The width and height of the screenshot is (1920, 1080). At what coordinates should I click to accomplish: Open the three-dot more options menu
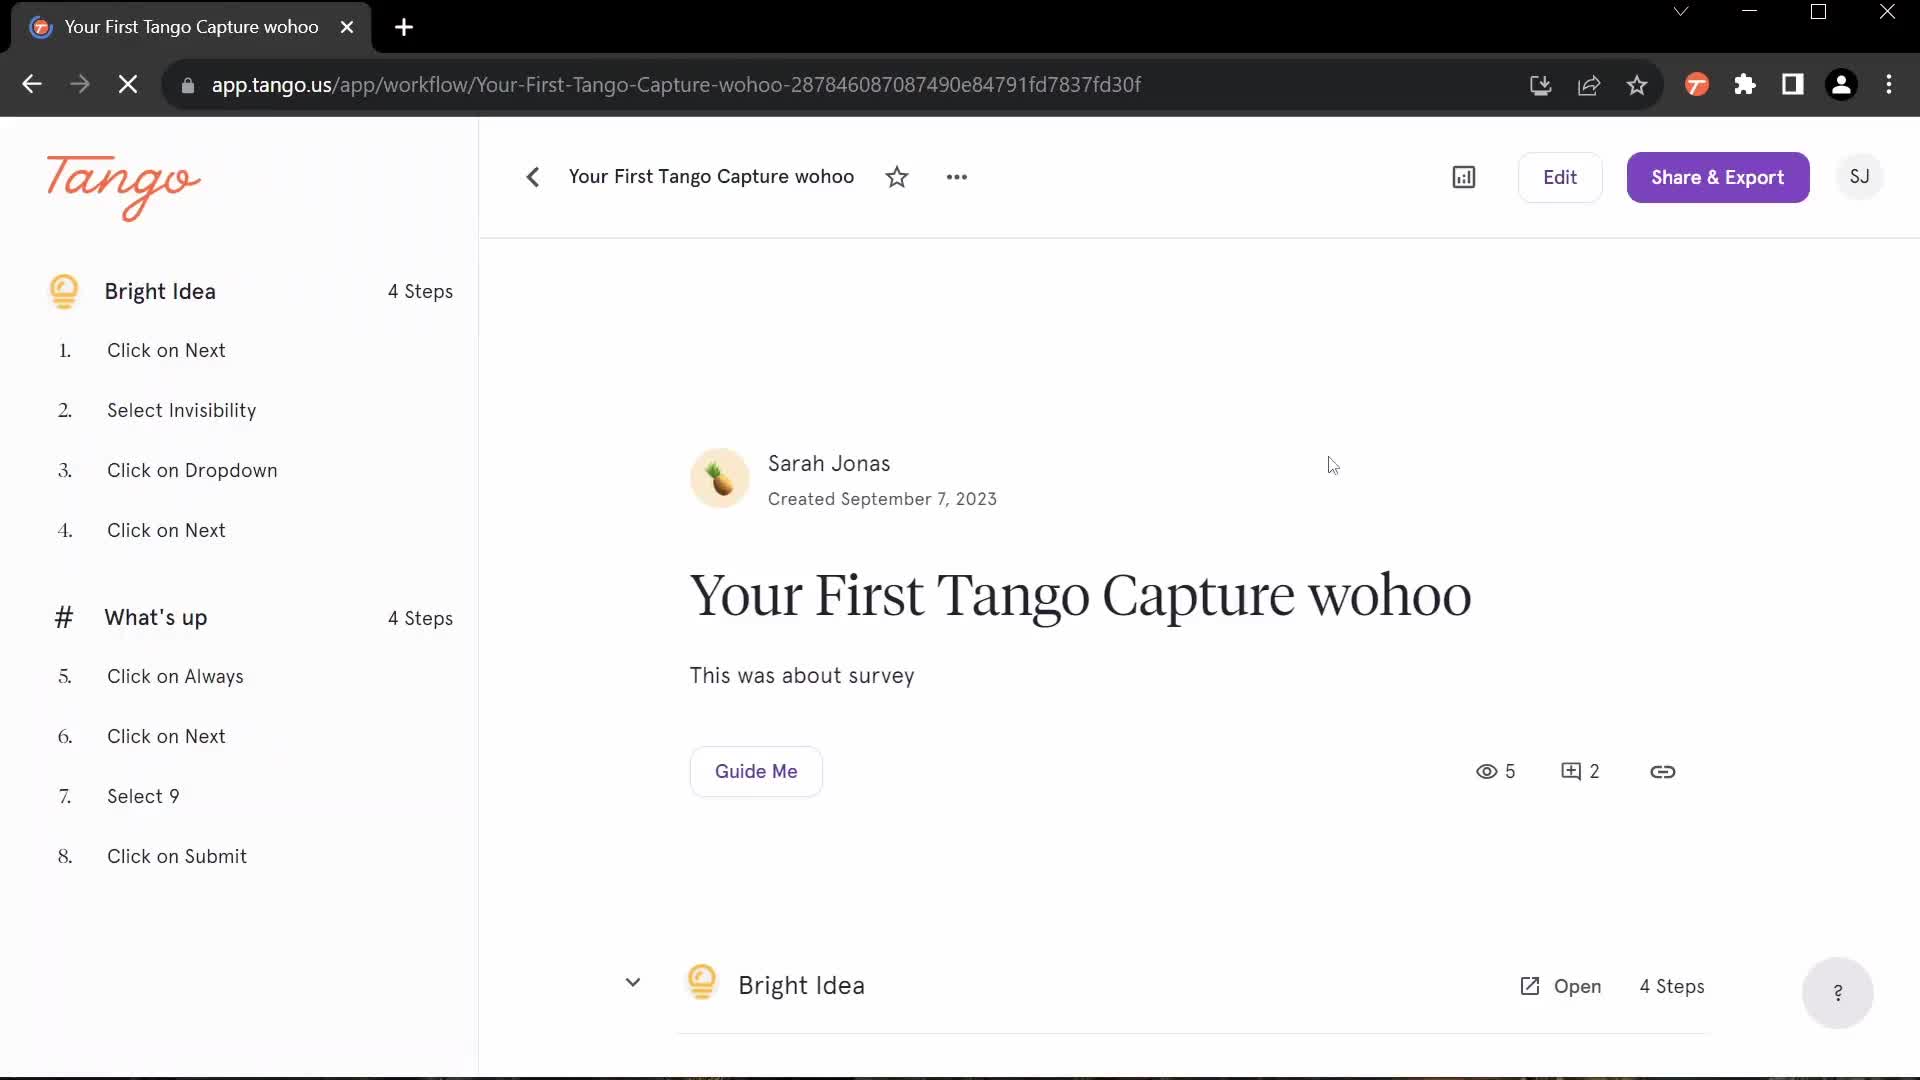click(x=957, y=177)
